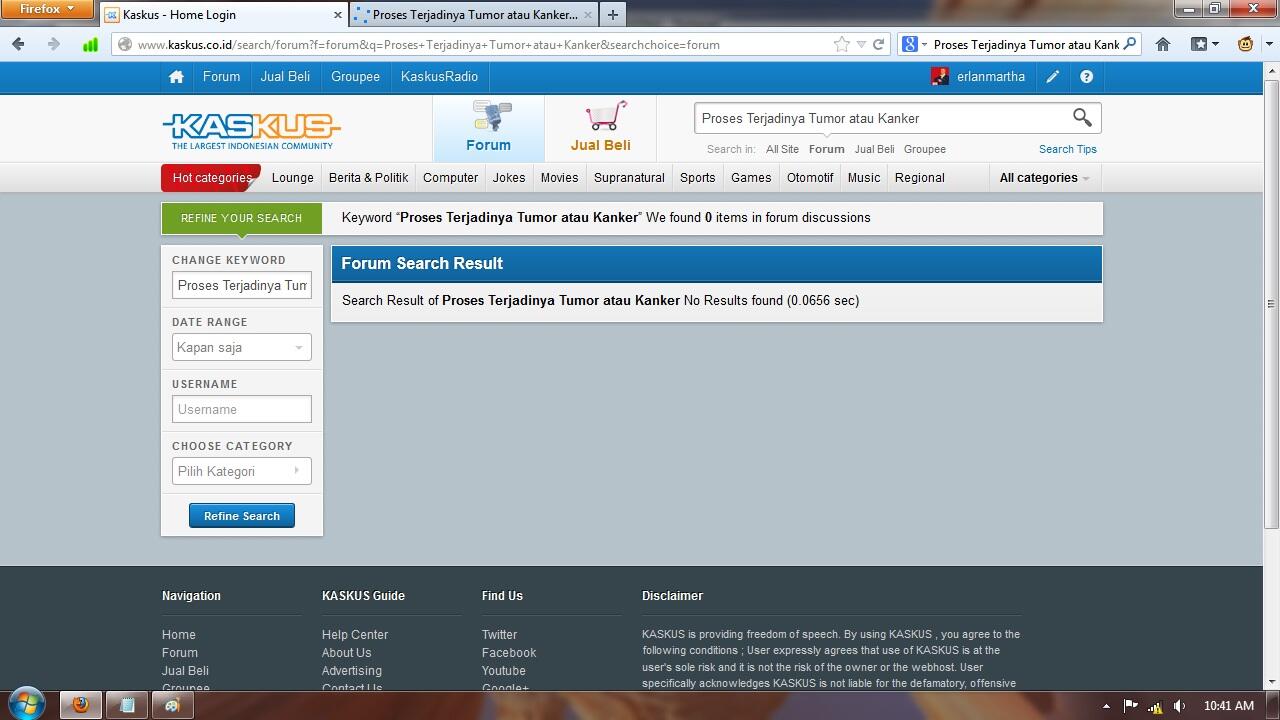Open Twitter footer link

[x=499, y=635]
